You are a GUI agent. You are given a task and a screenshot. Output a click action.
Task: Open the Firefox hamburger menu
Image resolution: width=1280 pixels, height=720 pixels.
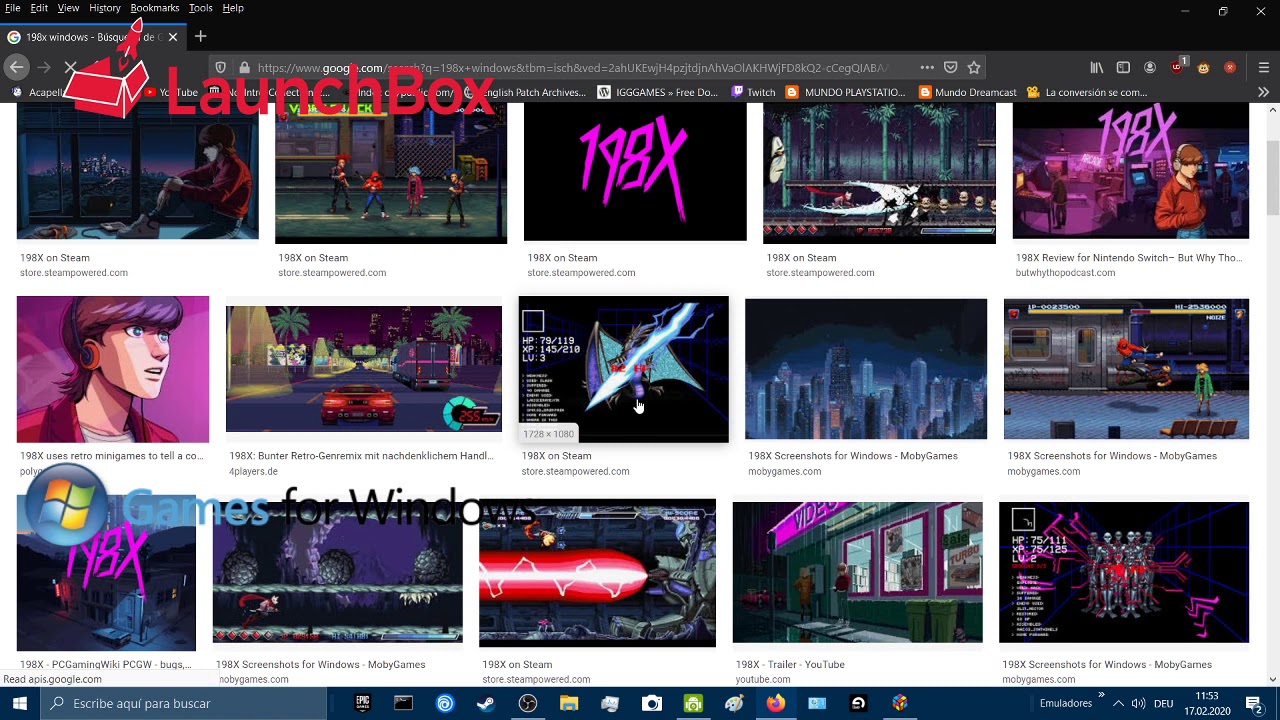[x=1264, y=68]
